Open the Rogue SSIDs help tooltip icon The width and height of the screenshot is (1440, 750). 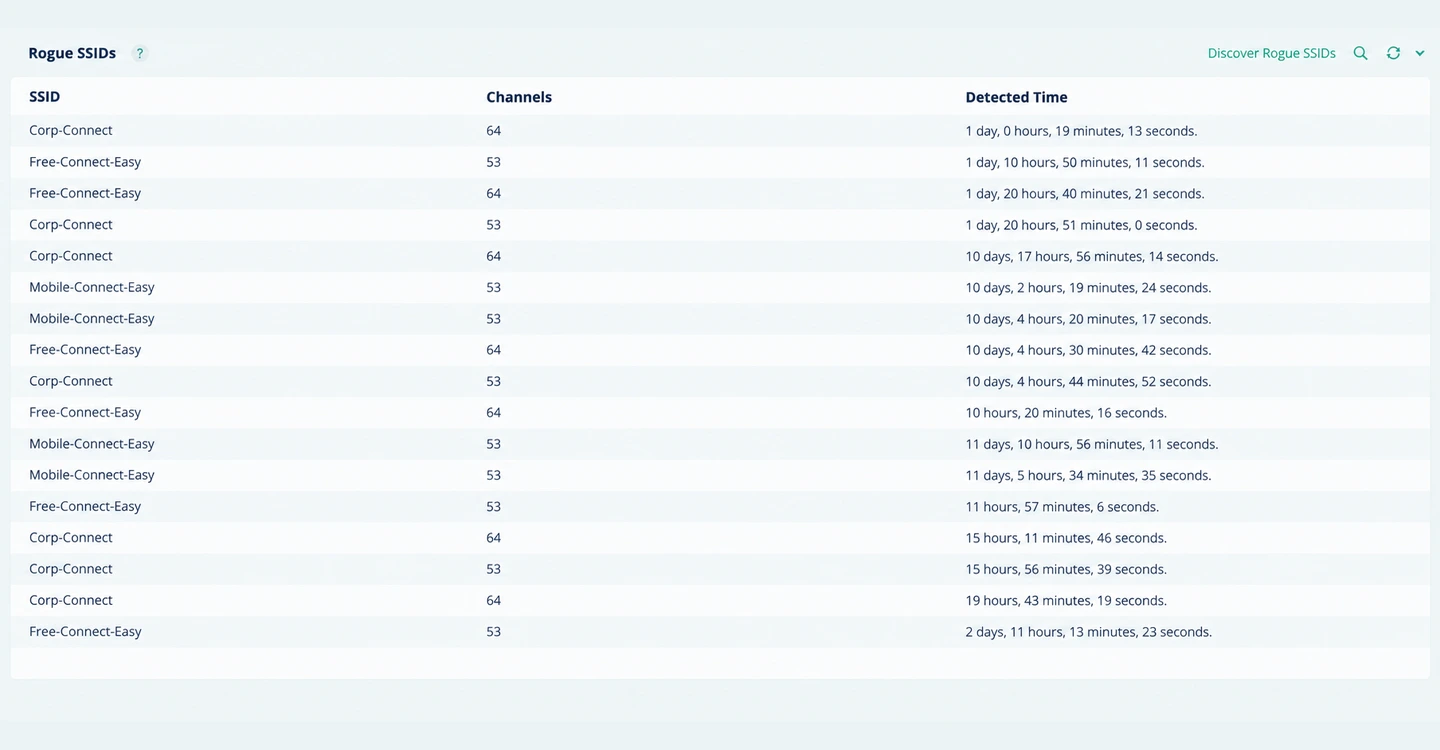(x=140, y=54)
